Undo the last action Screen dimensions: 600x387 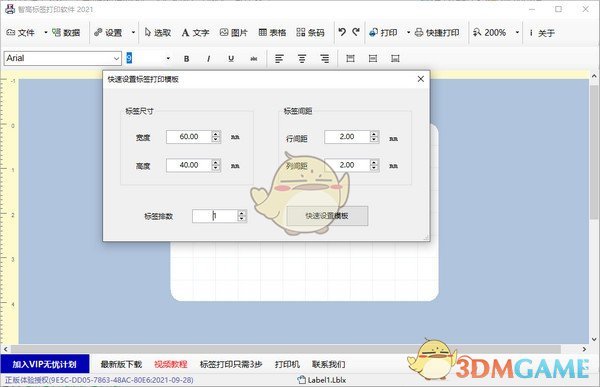(342, 32)
